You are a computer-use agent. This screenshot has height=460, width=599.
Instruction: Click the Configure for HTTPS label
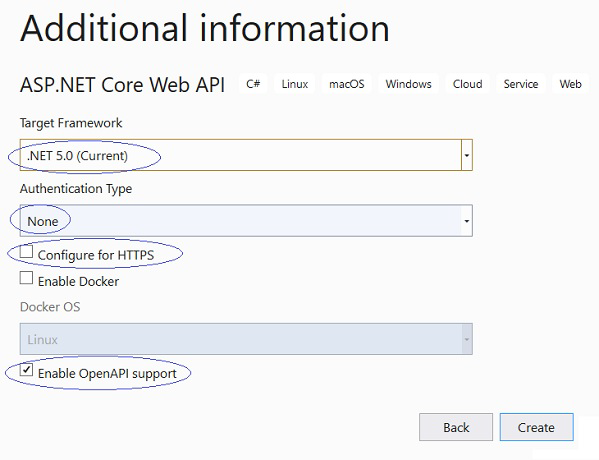pyautogui.click(x=96, y=255)
